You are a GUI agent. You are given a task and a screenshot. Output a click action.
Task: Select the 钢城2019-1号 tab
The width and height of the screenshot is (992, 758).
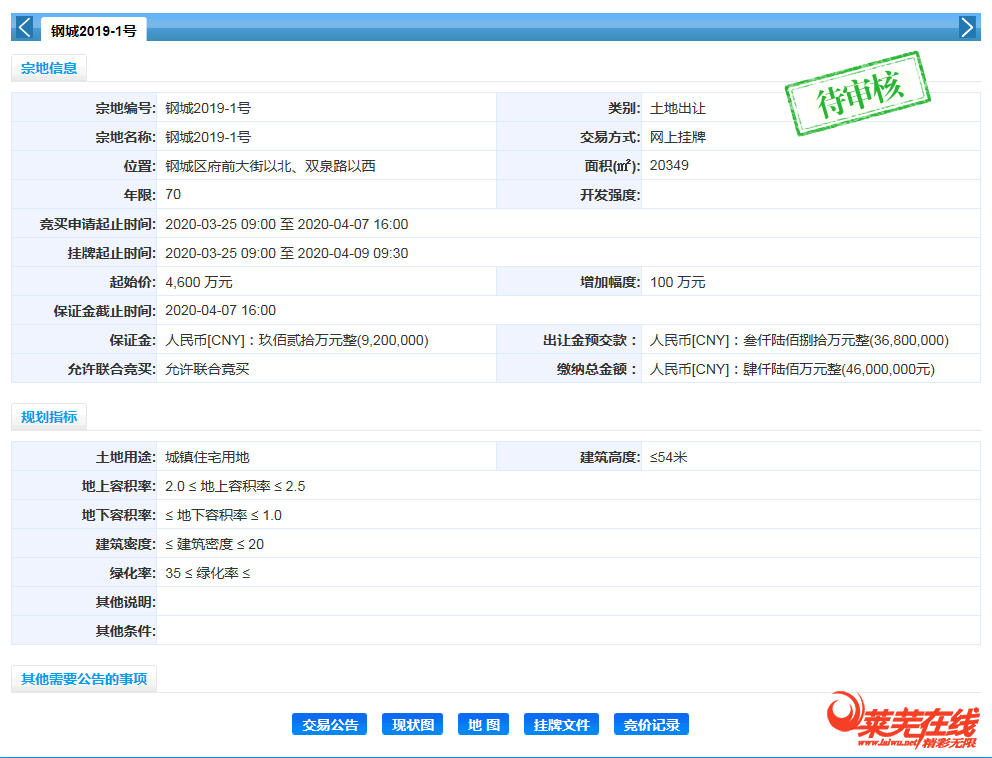[93, 29]
